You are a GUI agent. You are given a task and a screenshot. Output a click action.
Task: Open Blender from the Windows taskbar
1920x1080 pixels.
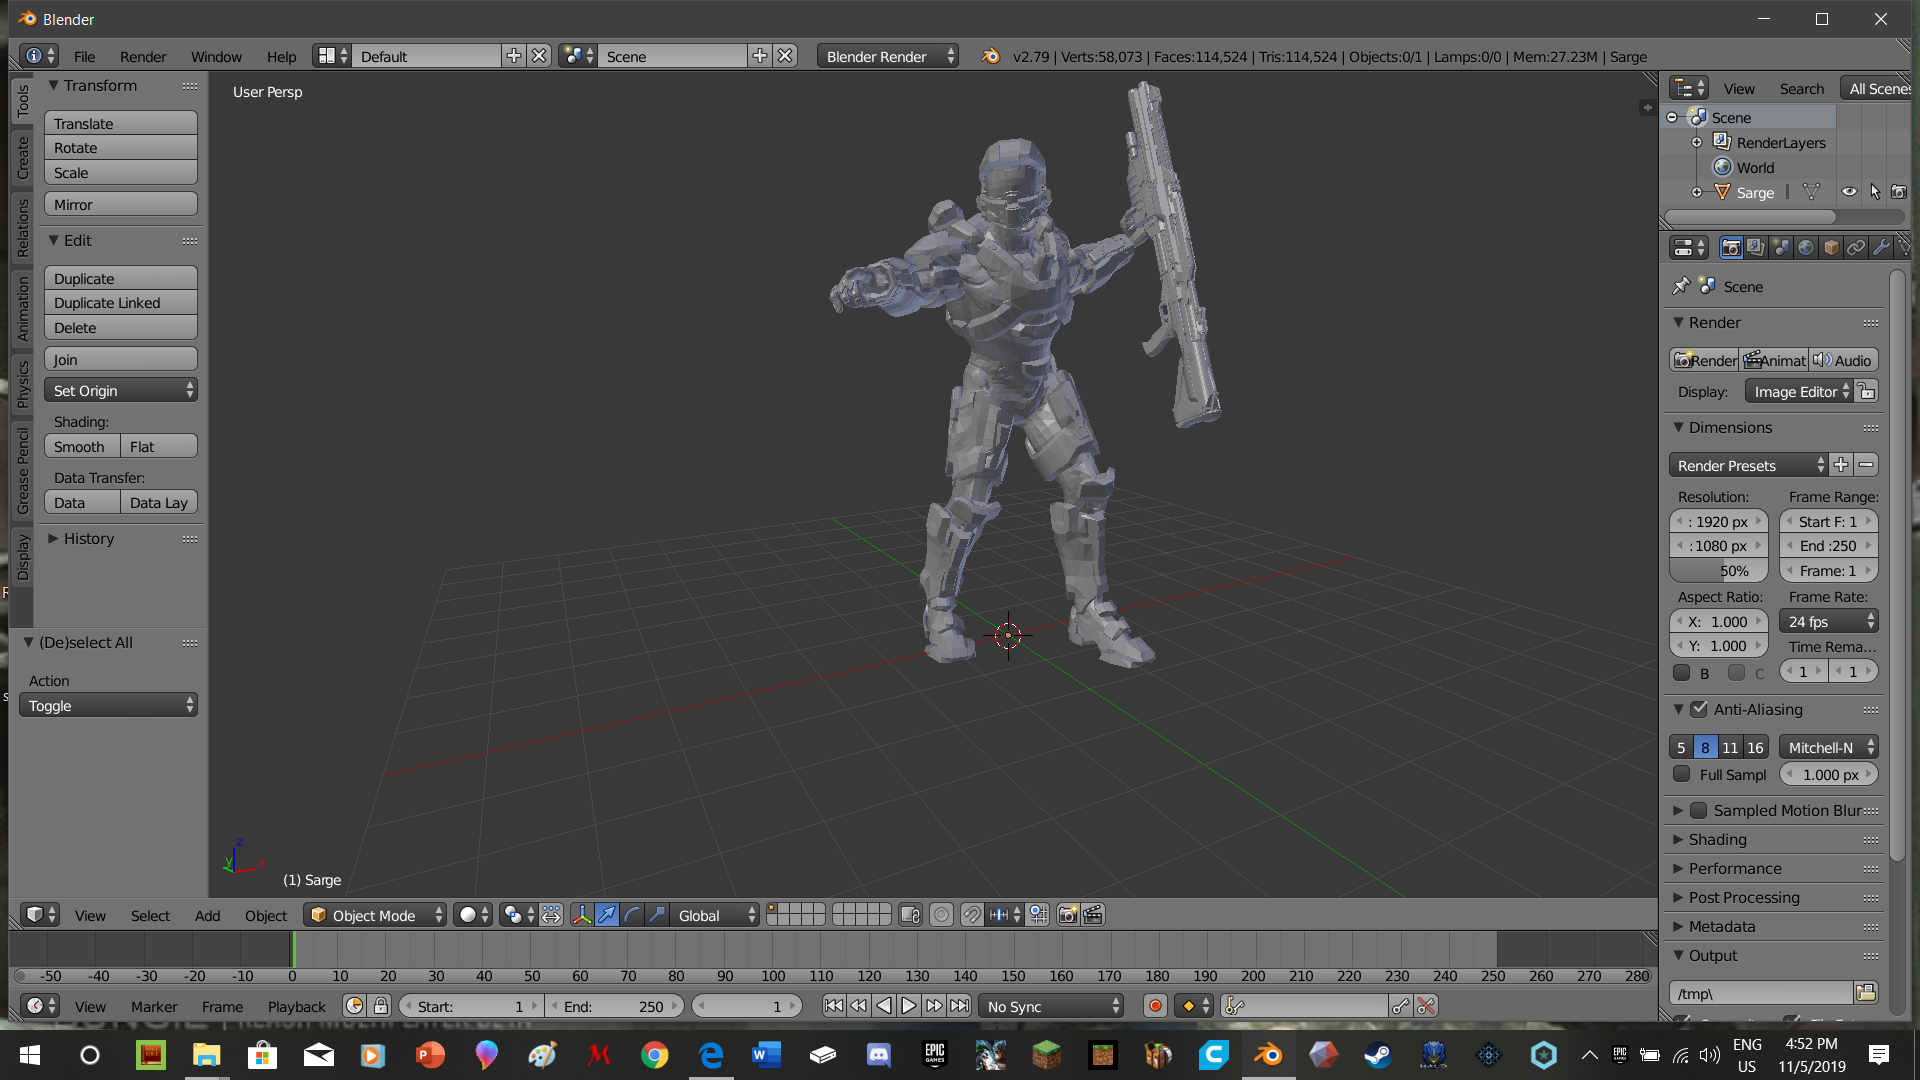click(1267, 1054)
